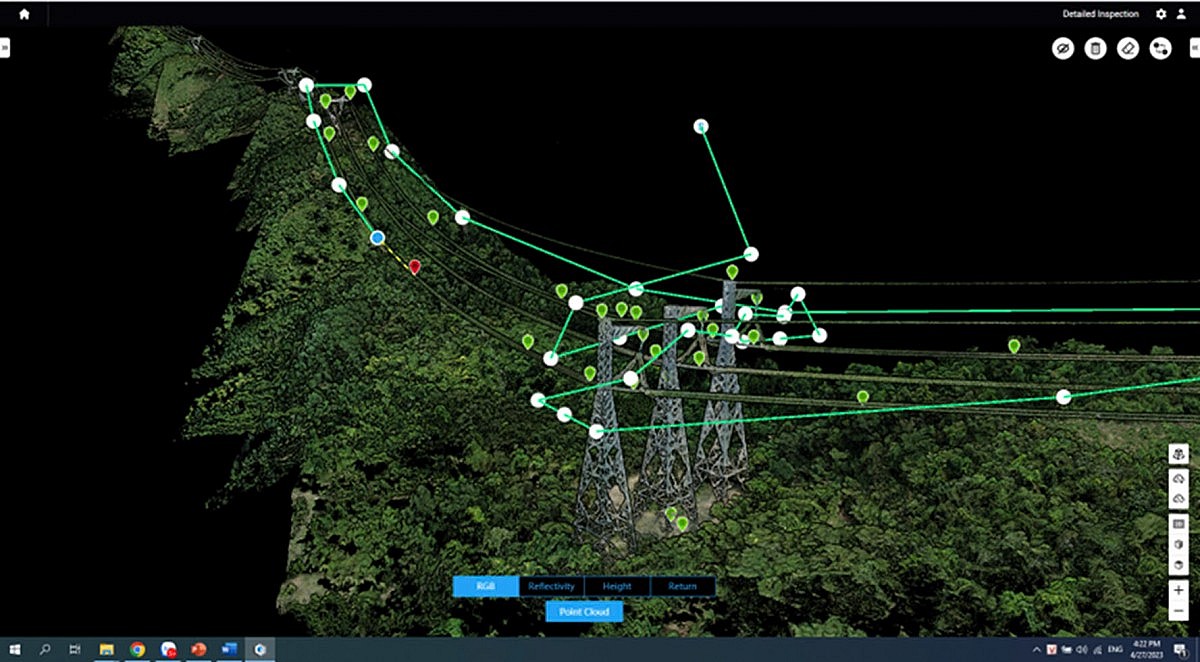
Task: Select the trash delete tool
Action: tap(1094, 48)
